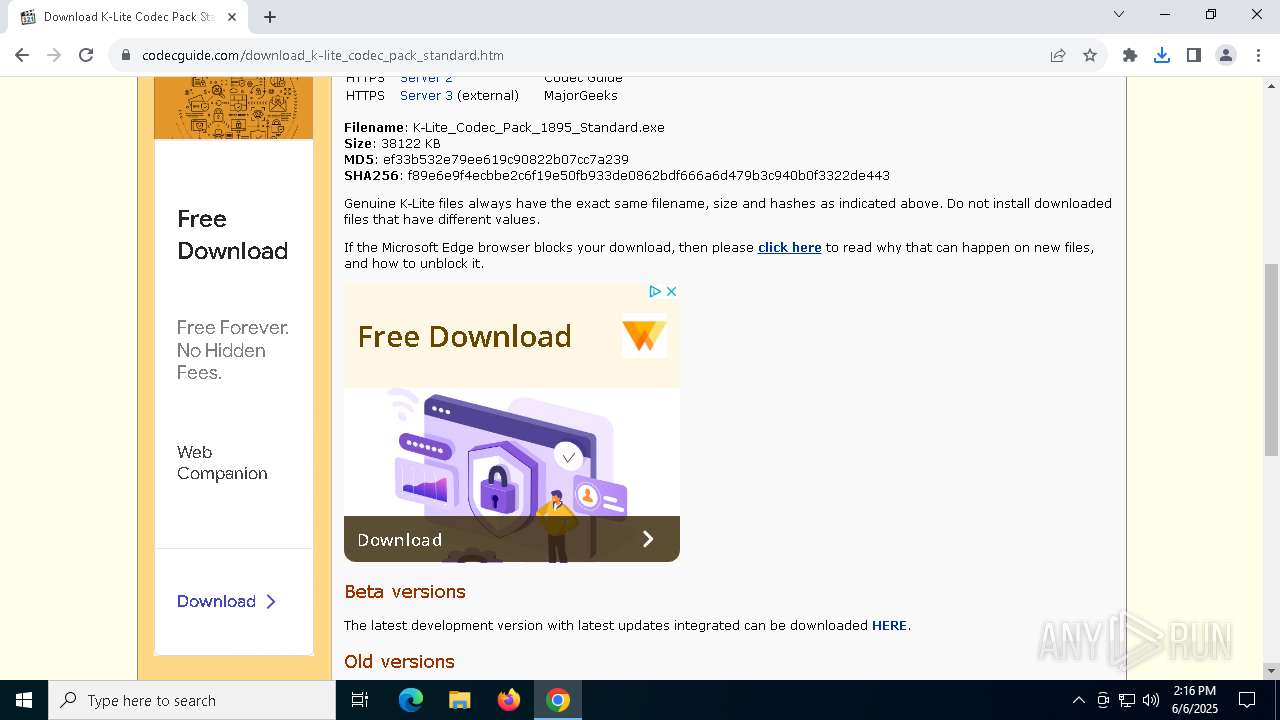Go back to previous page in Chrome

22,55
